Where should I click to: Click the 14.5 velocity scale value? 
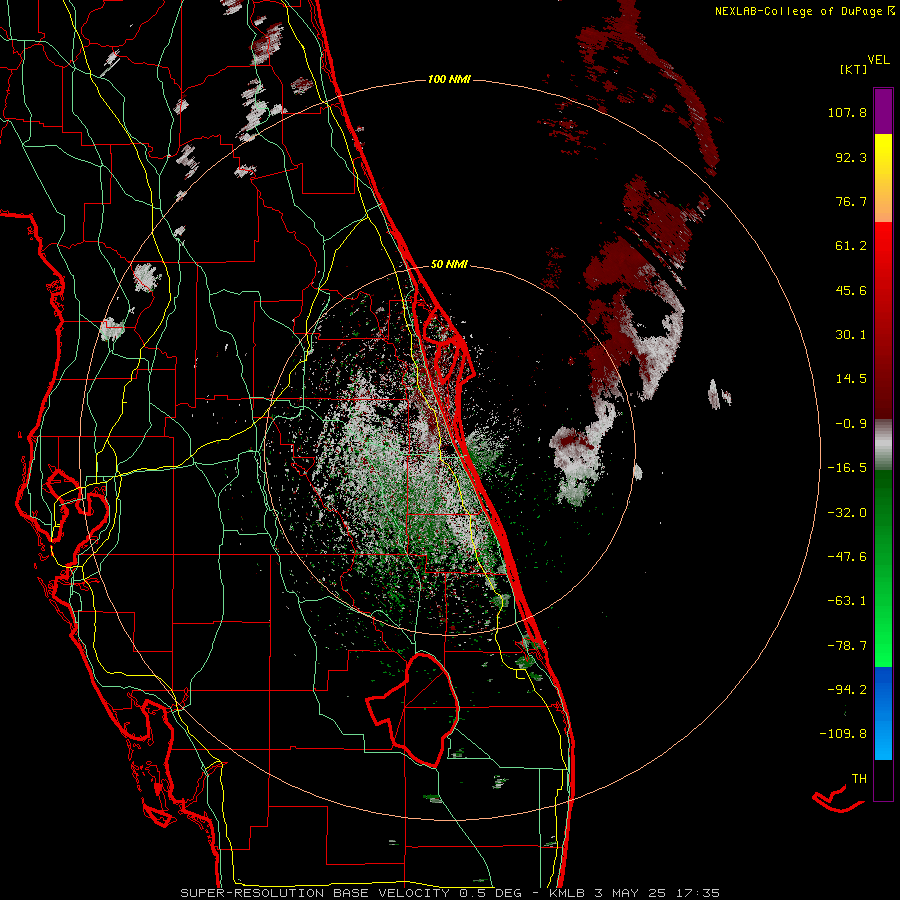pos(851,379)
